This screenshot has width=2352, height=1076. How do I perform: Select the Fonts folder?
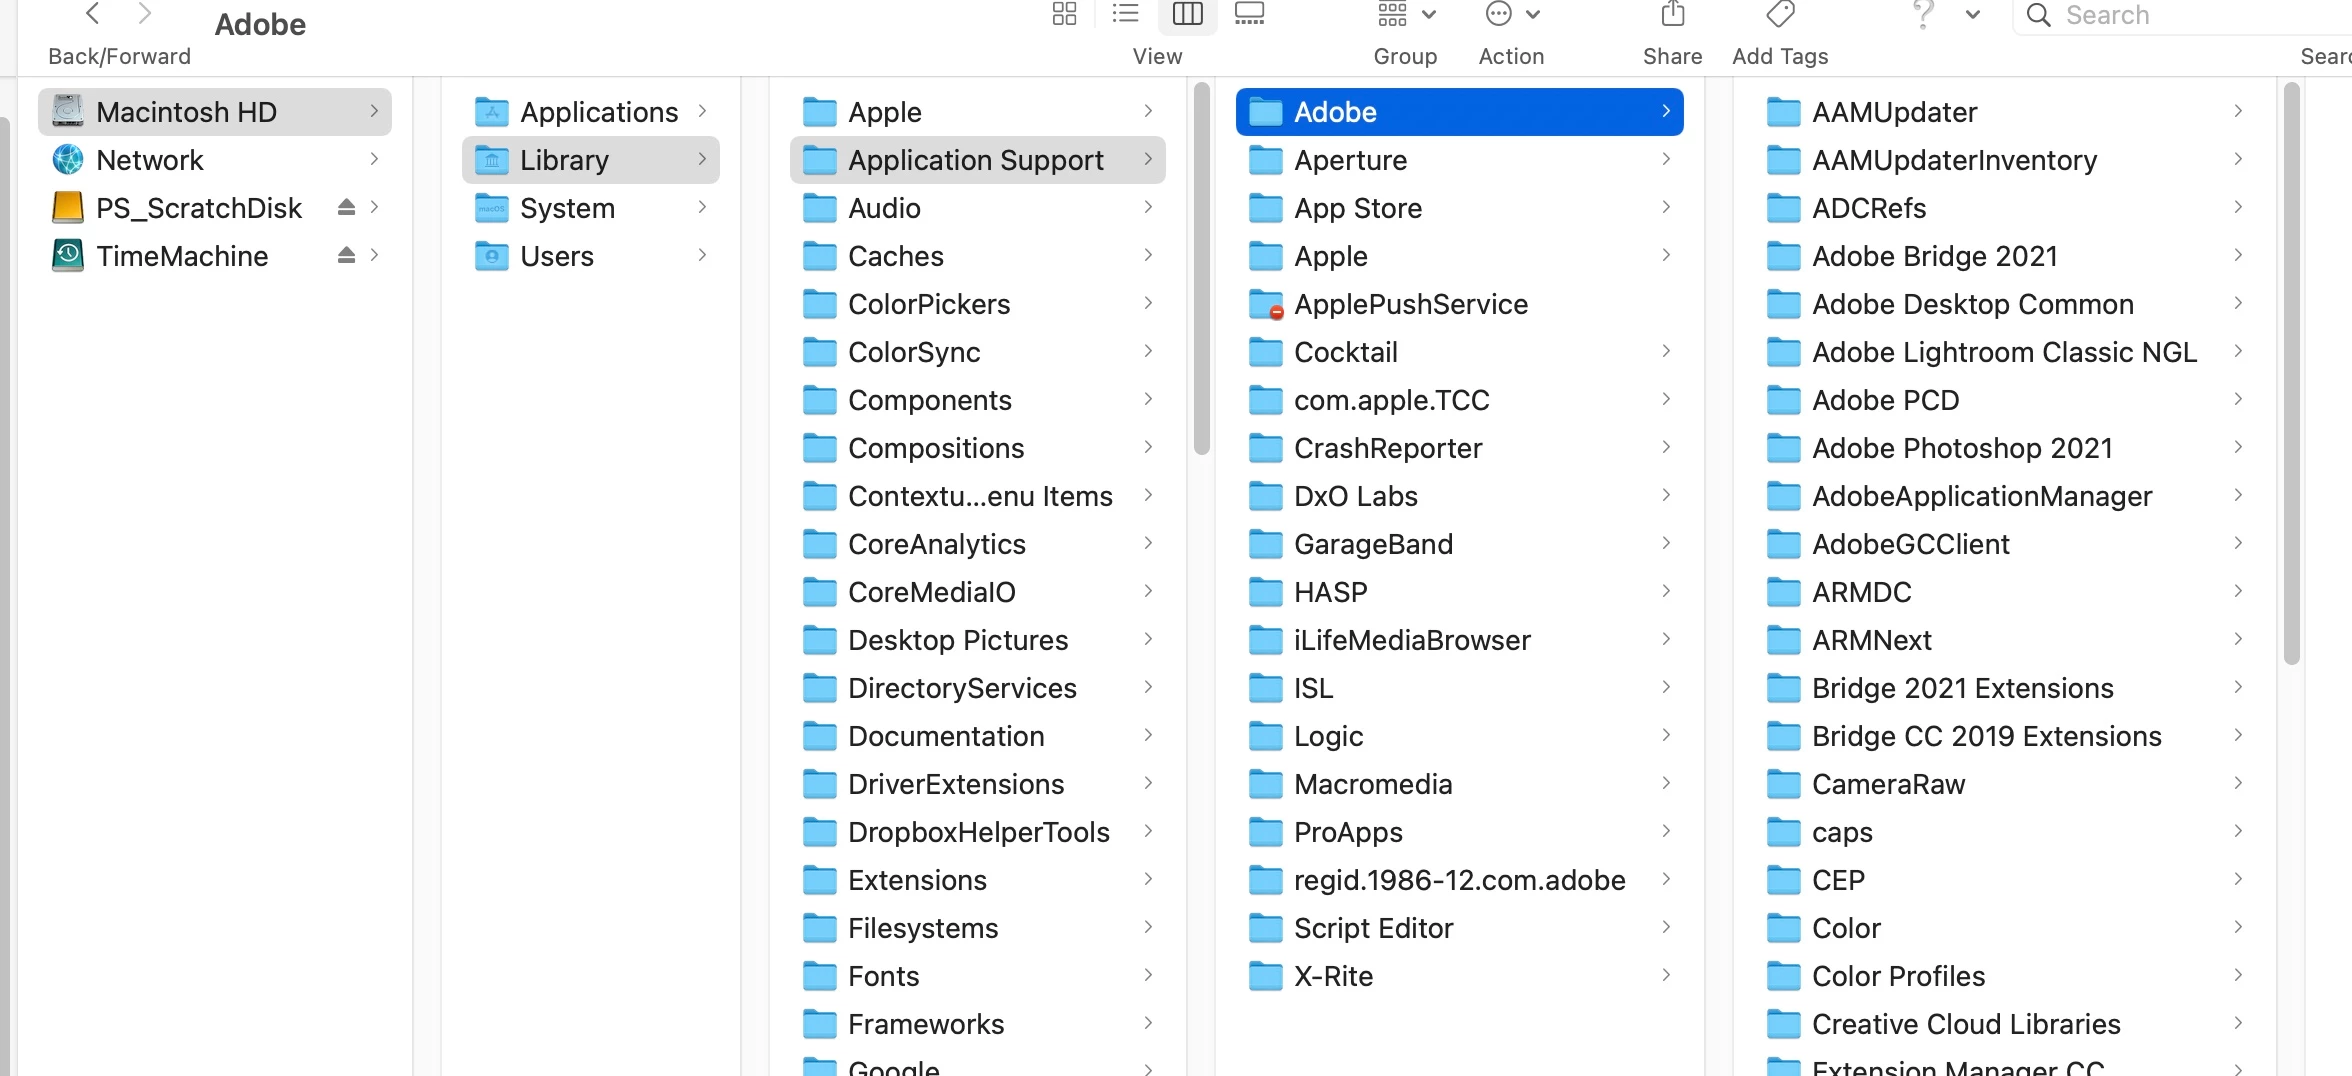[978, 976]
